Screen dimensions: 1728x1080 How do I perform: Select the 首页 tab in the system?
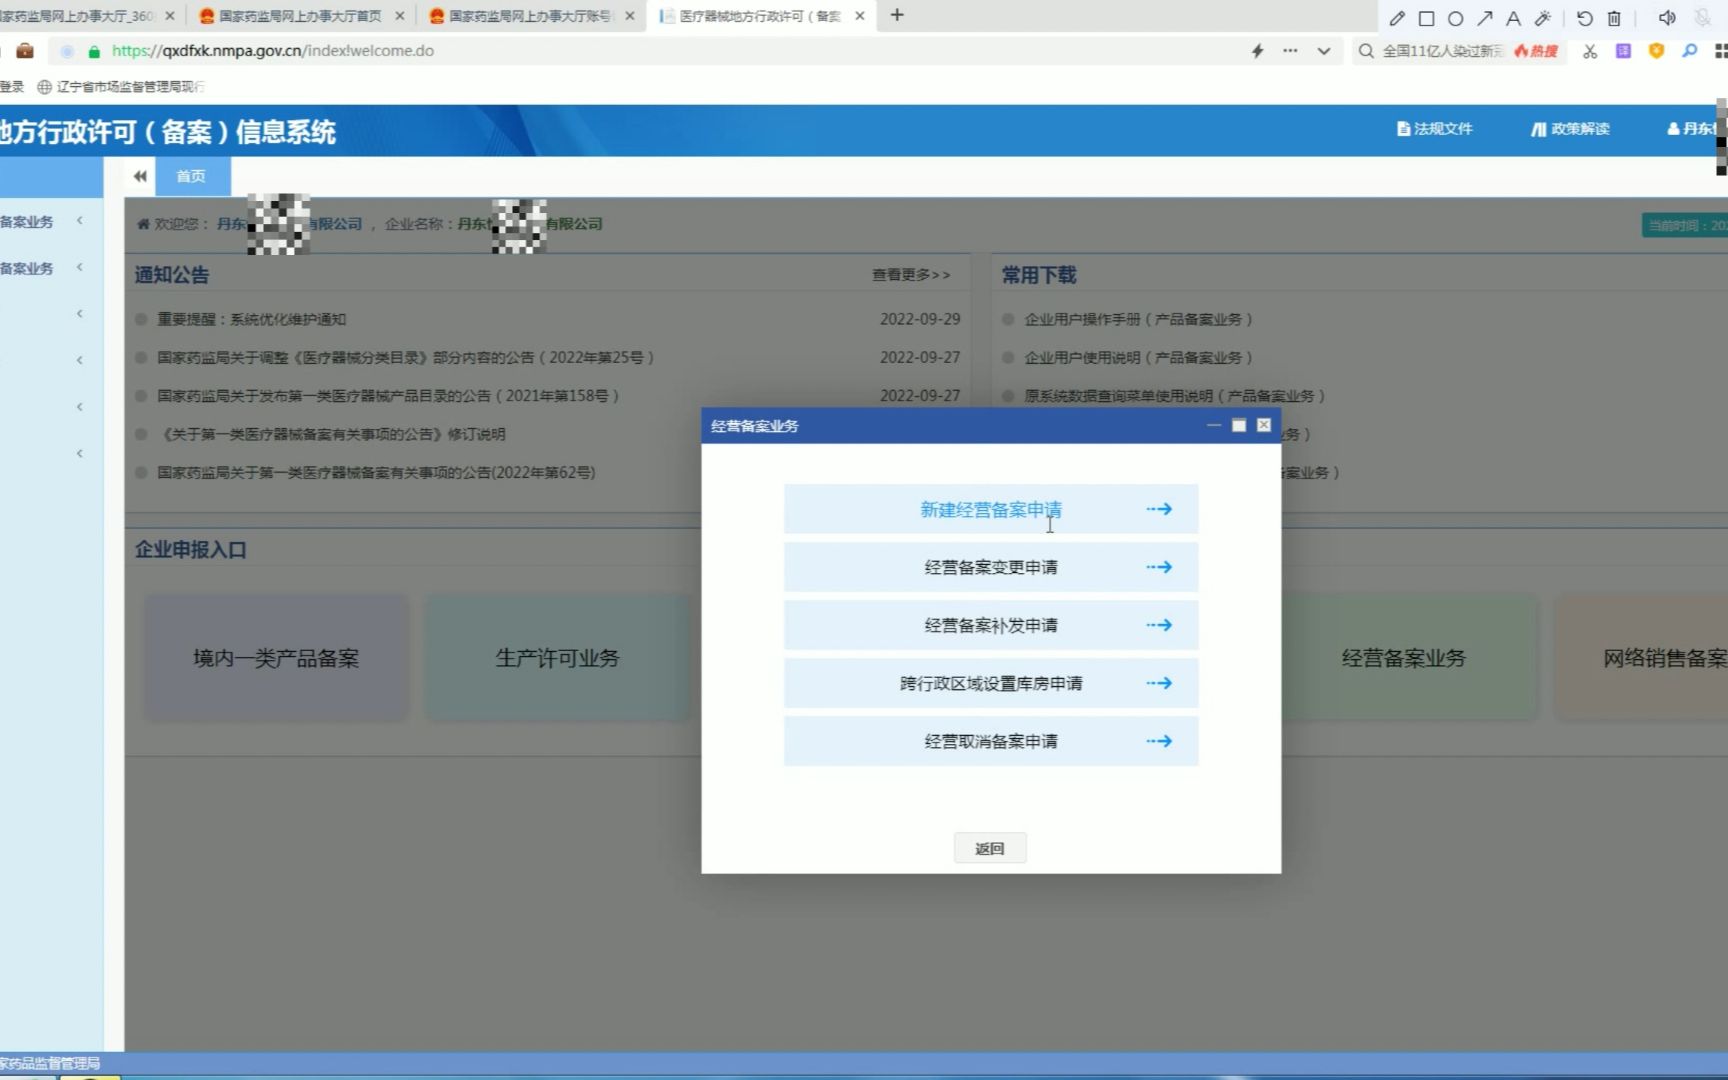(x=191, y=176)
